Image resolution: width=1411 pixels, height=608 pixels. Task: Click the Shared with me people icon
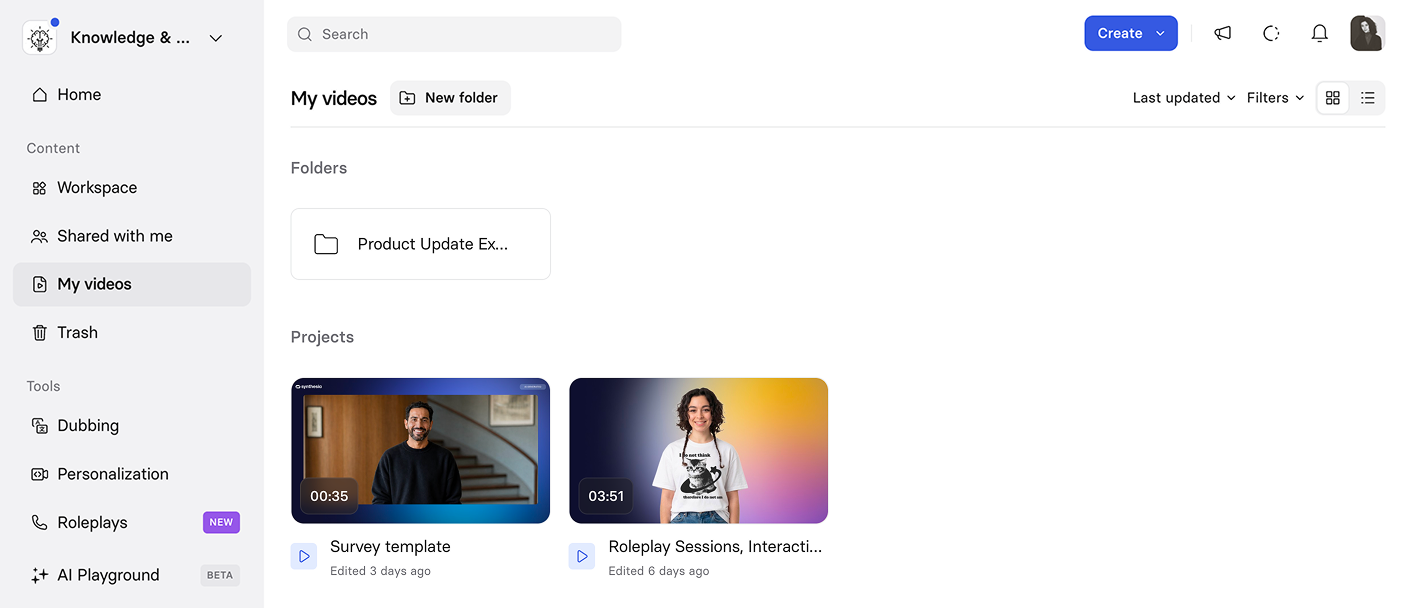coord(40,236)
